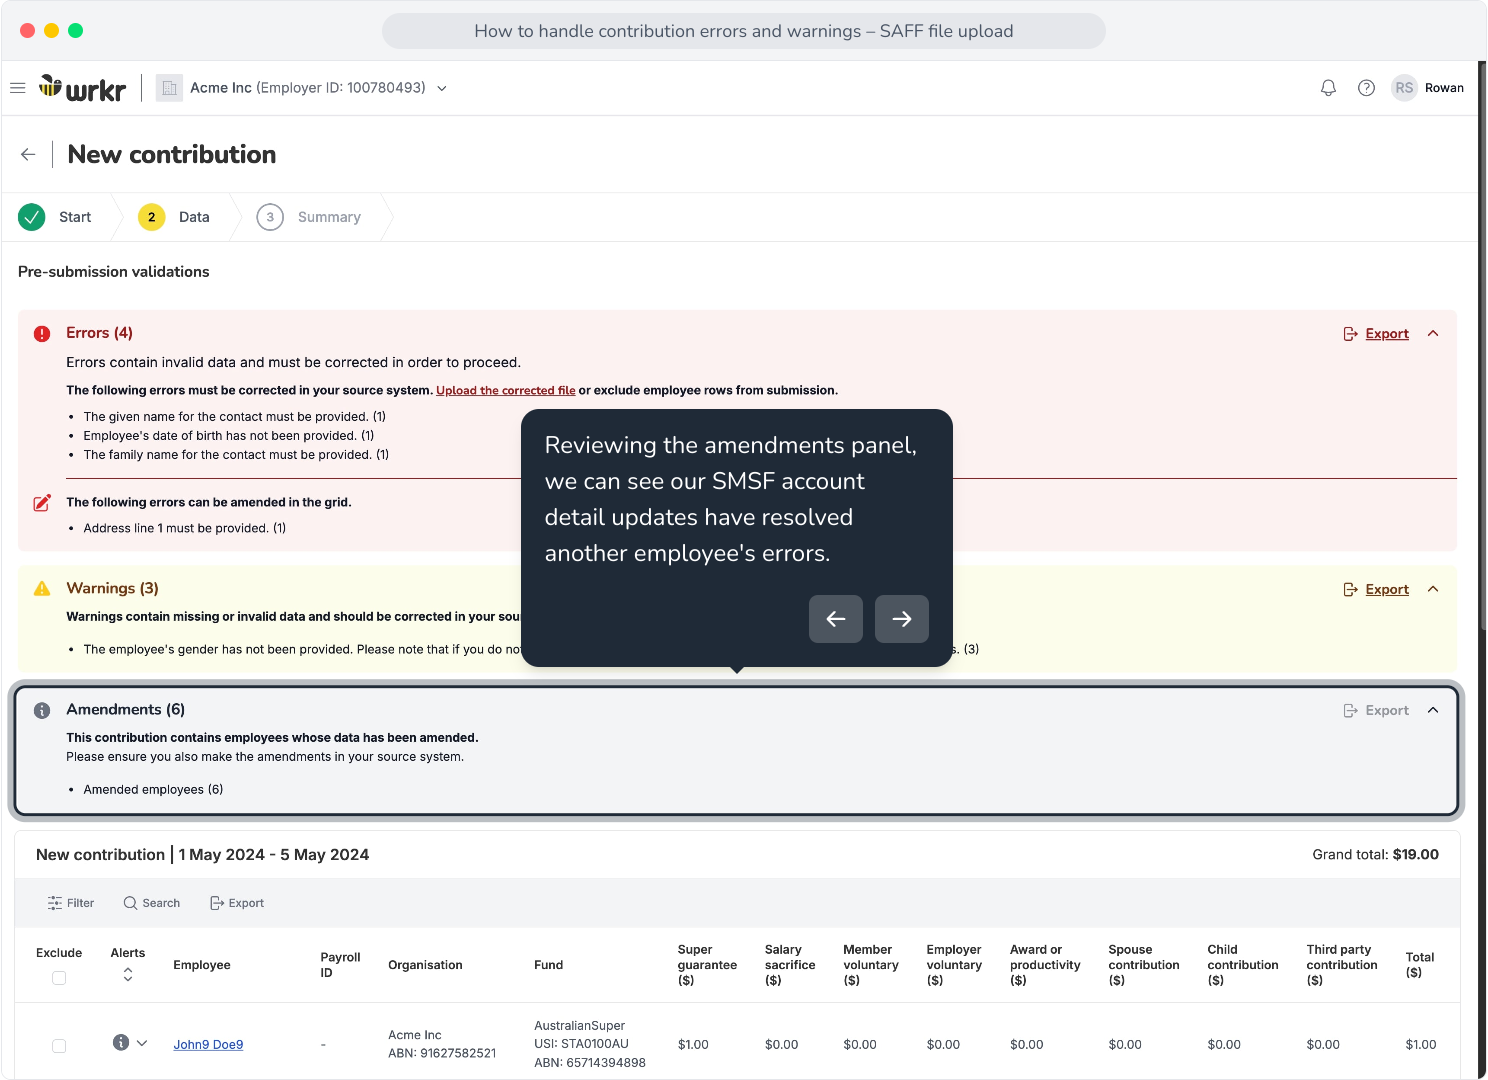Click the wrkr bee logo

(83, 88)
